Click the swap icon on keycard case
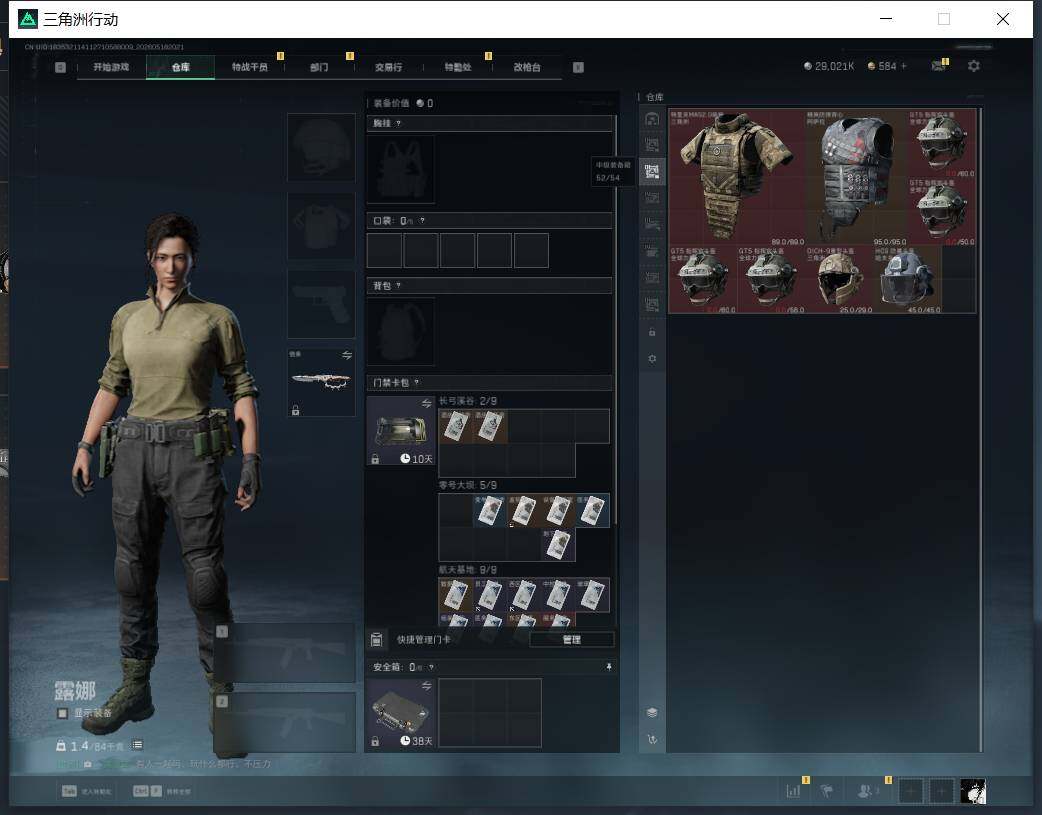 [426, 404]
